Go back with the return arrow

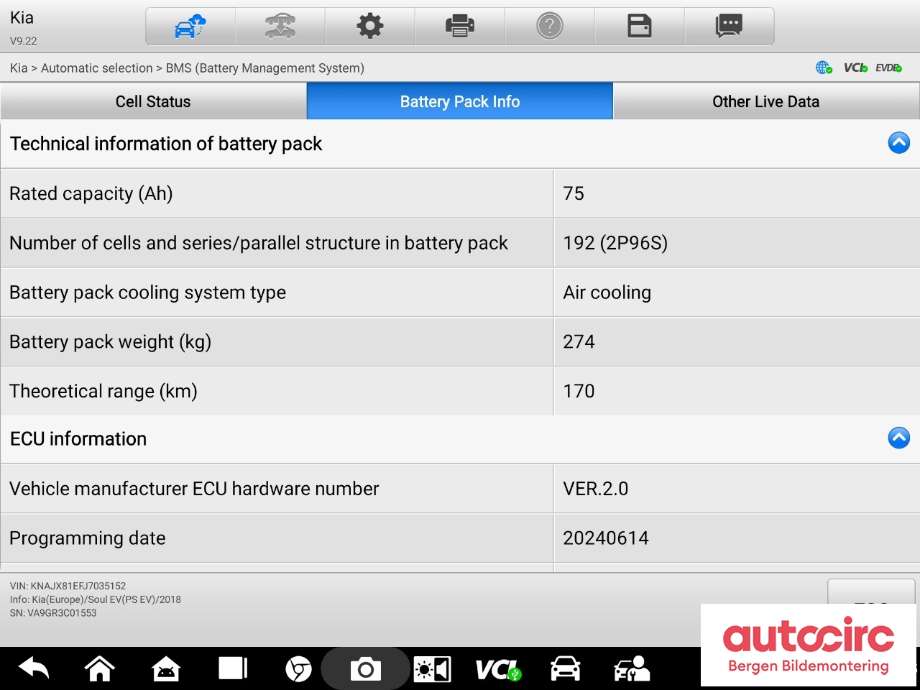(34, 668)
